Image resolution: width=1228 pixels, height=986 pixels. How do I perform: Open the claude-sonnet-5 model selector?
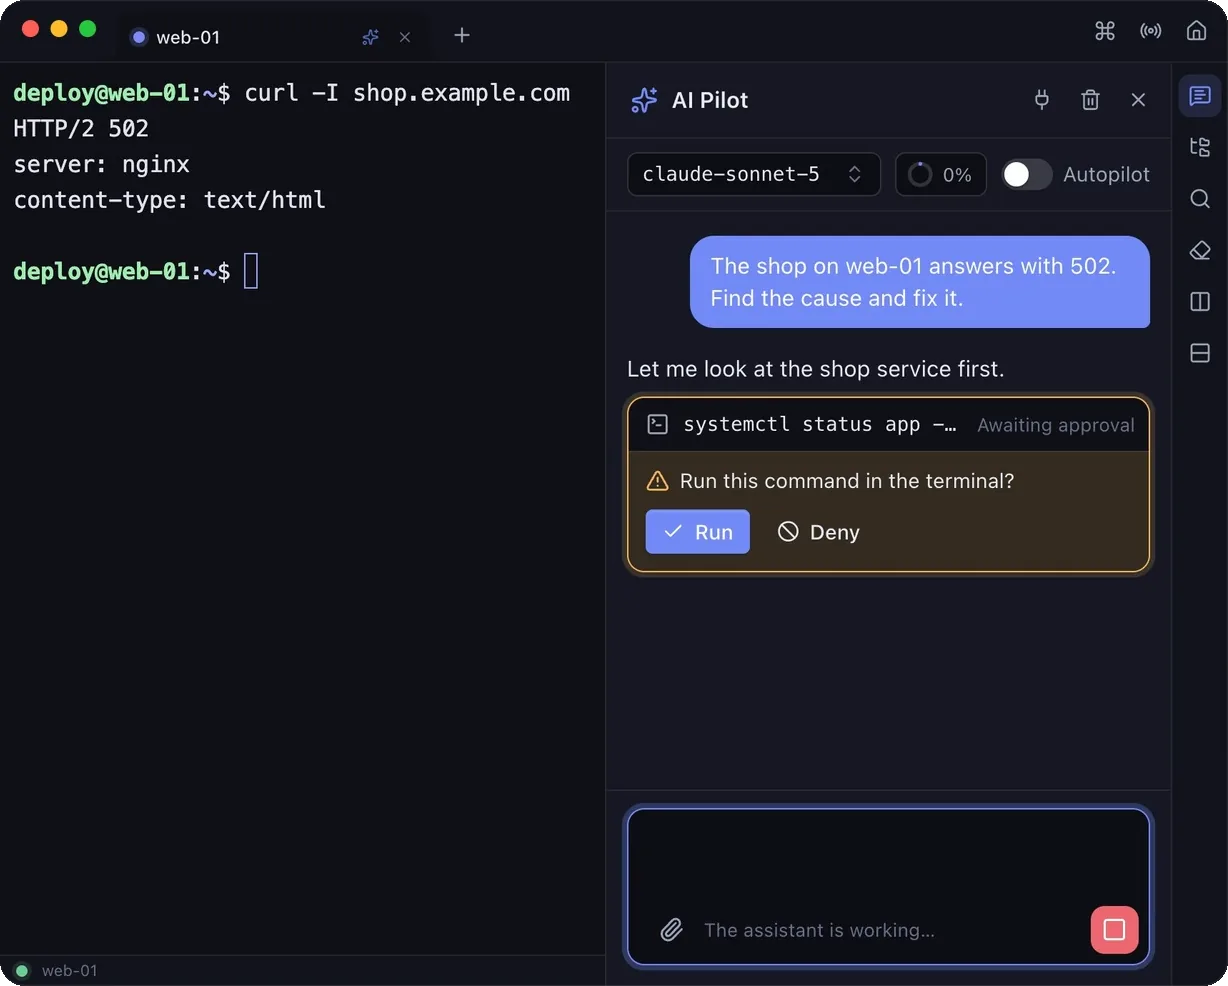point(754,174)
